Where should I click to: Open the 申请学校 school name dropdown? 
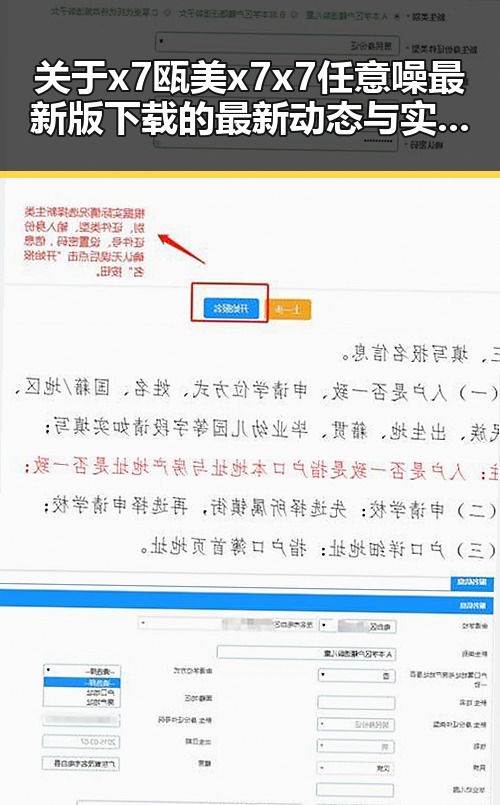pos(227,624)
